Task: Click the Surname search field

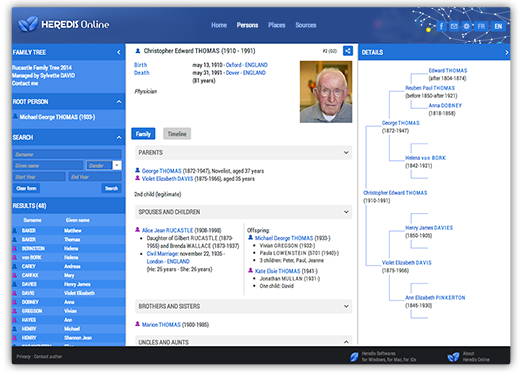Action: pos(67,154)
